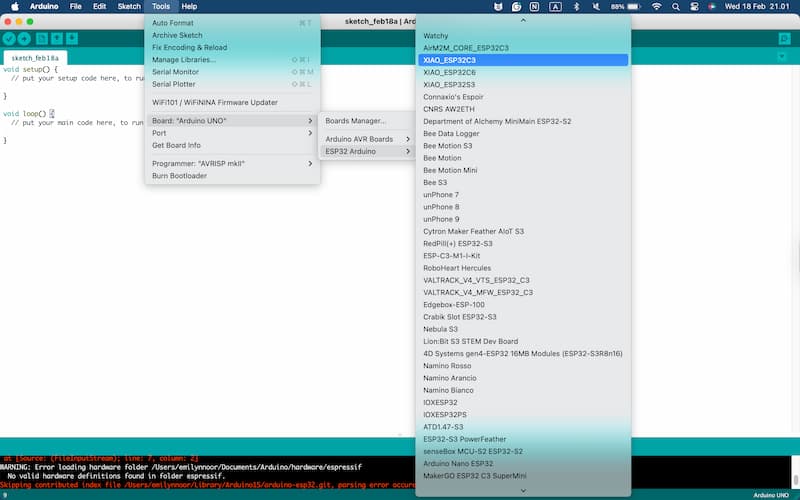
Task: Click scroll-down arrow at bottom of board list
Action: pyautogui.click(x=523, y=490)
